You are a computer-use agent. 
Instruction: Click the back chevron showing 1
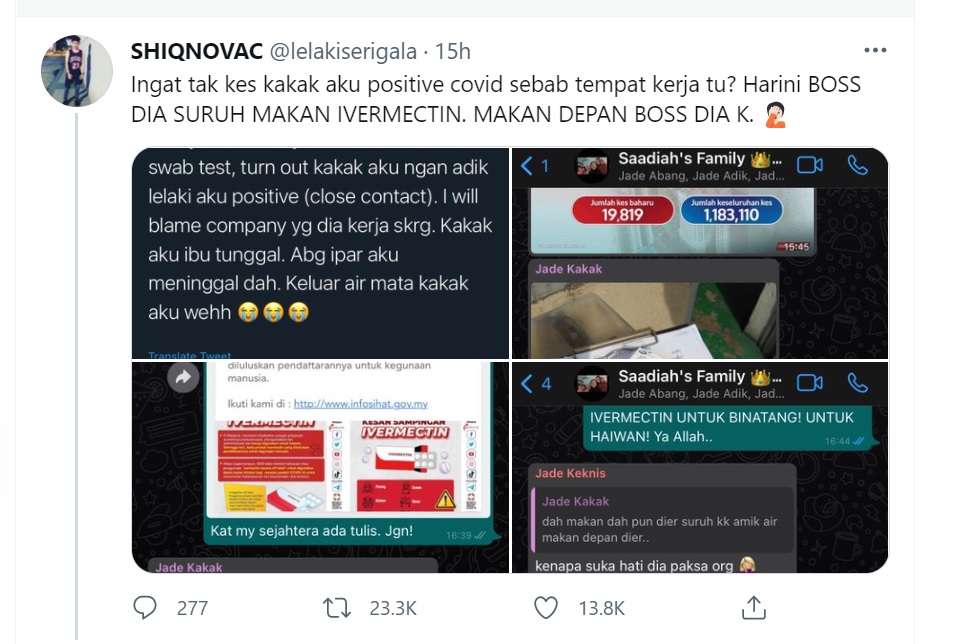click(x=535, y=165)
